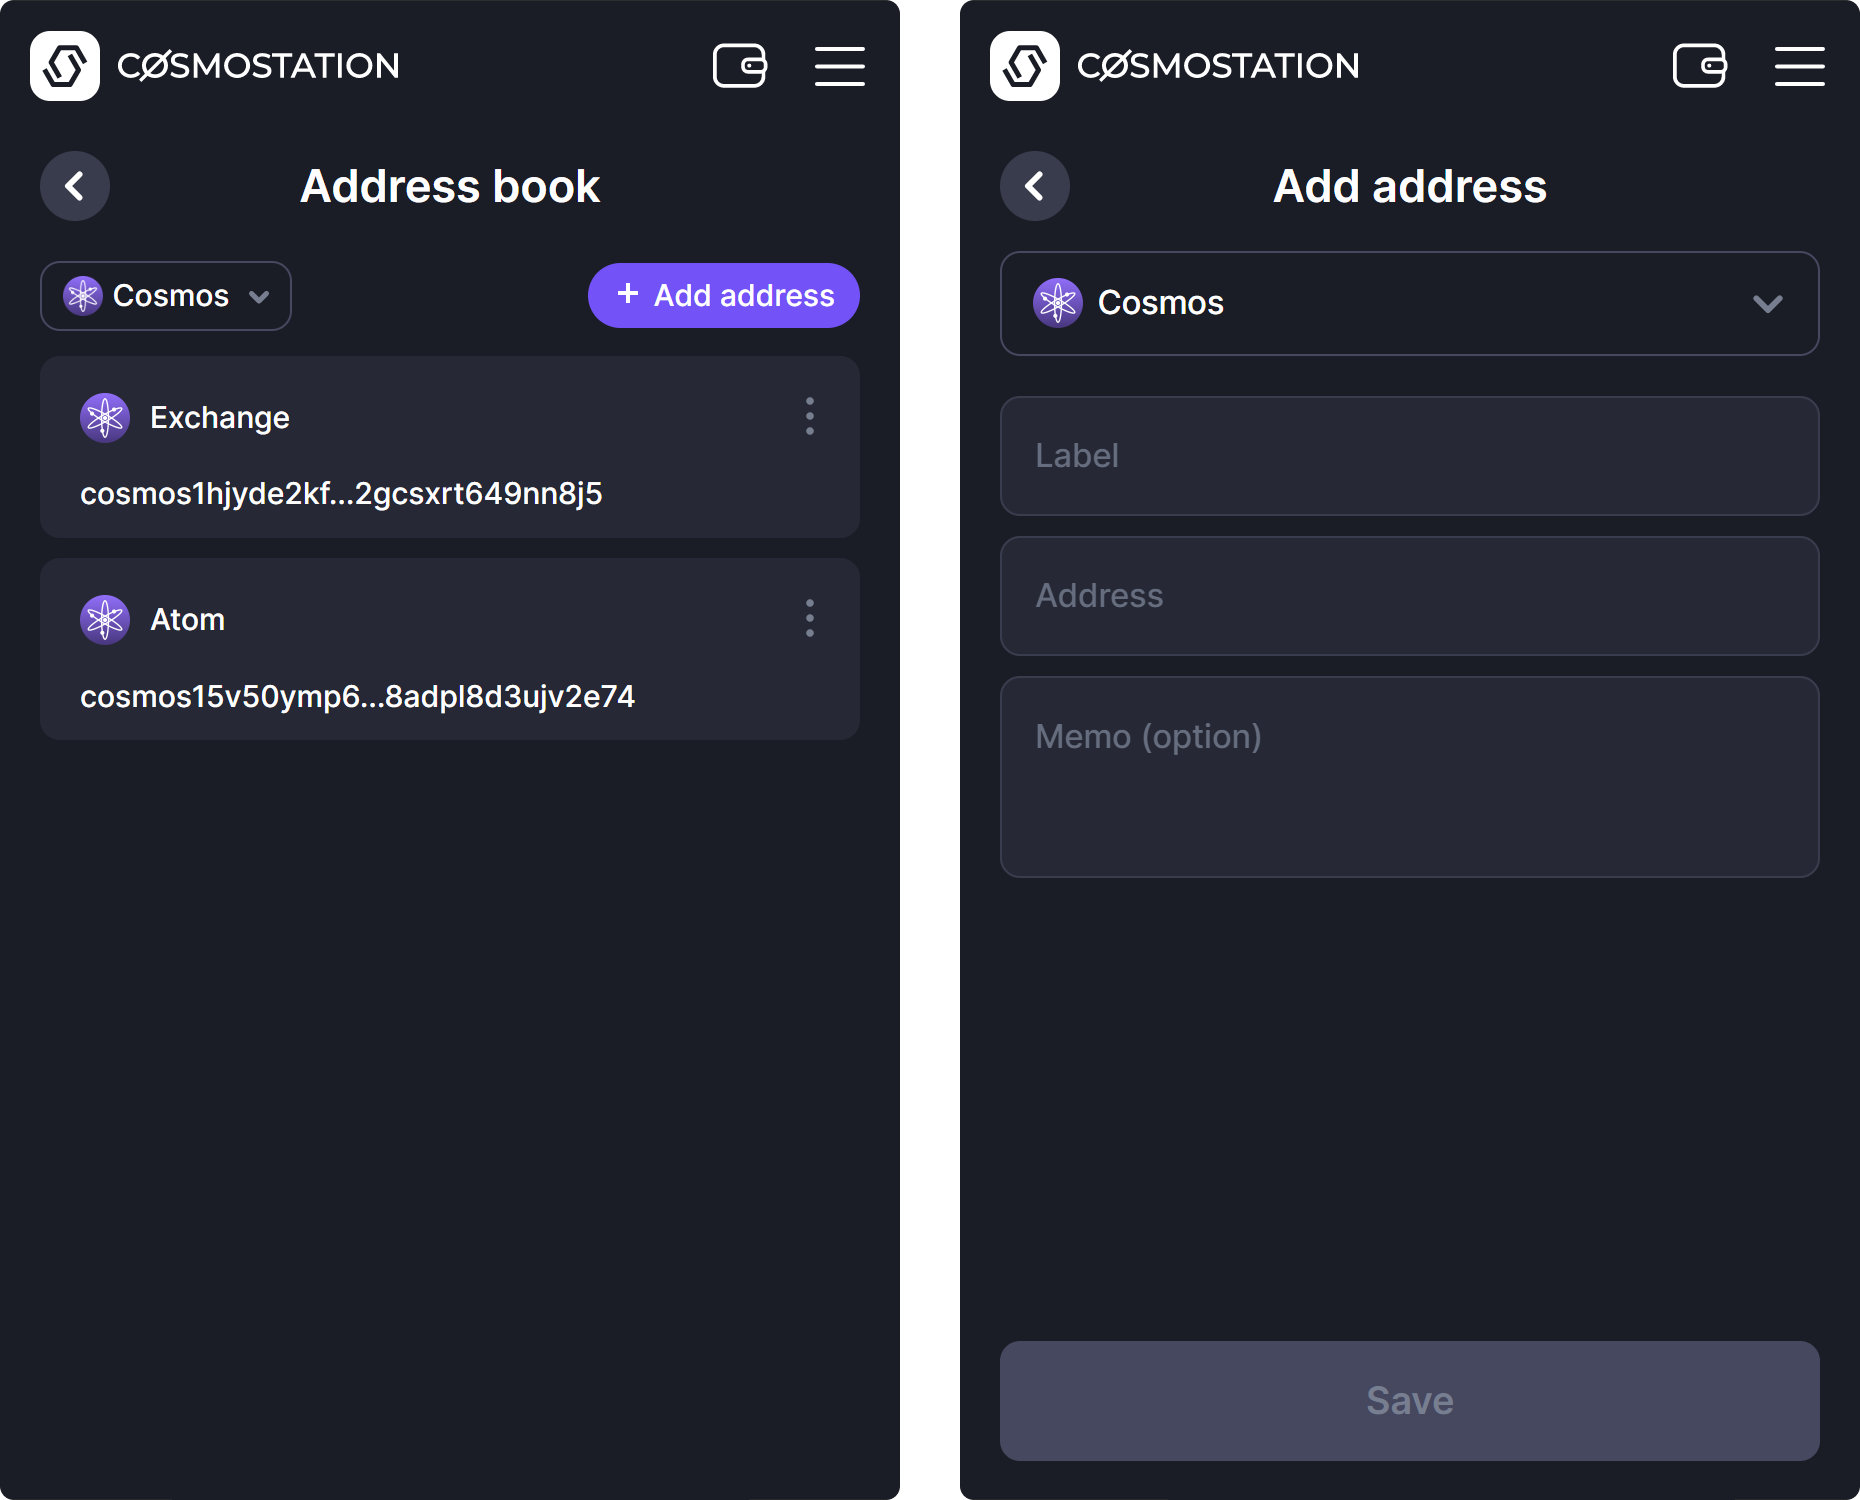The image size is (1860, 1500).
Task: Open chain filter Cosmos dropdown in Address book
Action: pyautogui.click(x=166, y=296)
